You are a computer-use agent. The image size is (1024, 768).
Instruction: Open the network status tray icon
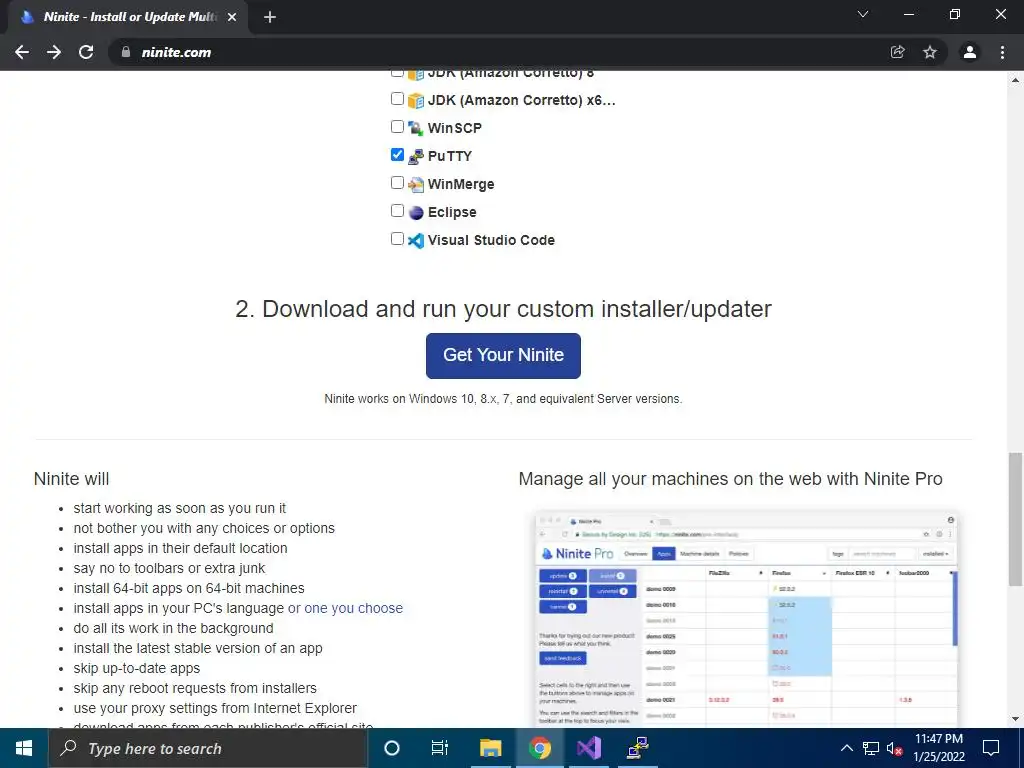(871, 748)
